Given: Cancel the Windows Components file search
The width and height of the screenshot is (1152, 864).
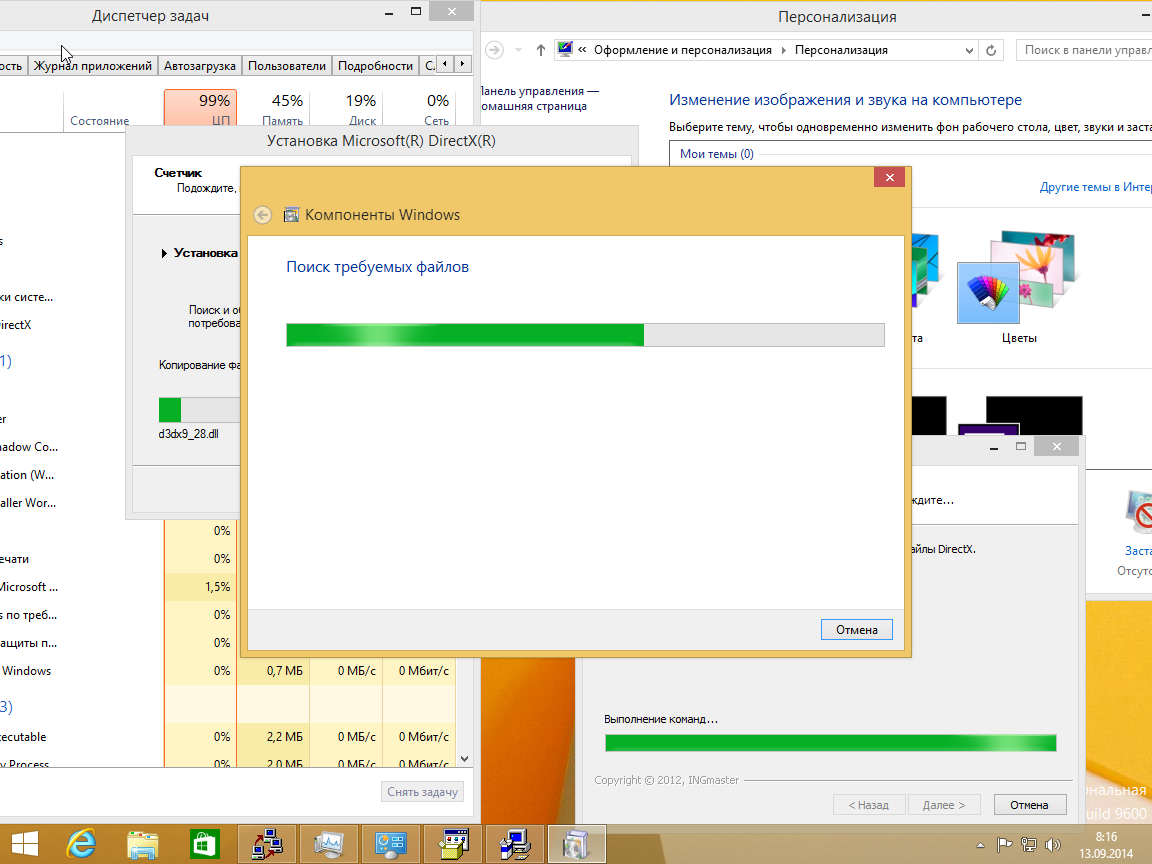Looking at the screenshot, I should coord(857,630).
